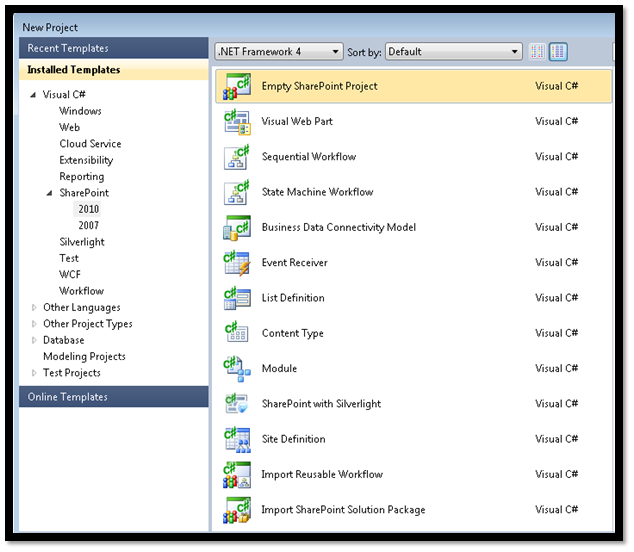Expand the Database tree node

34,341
